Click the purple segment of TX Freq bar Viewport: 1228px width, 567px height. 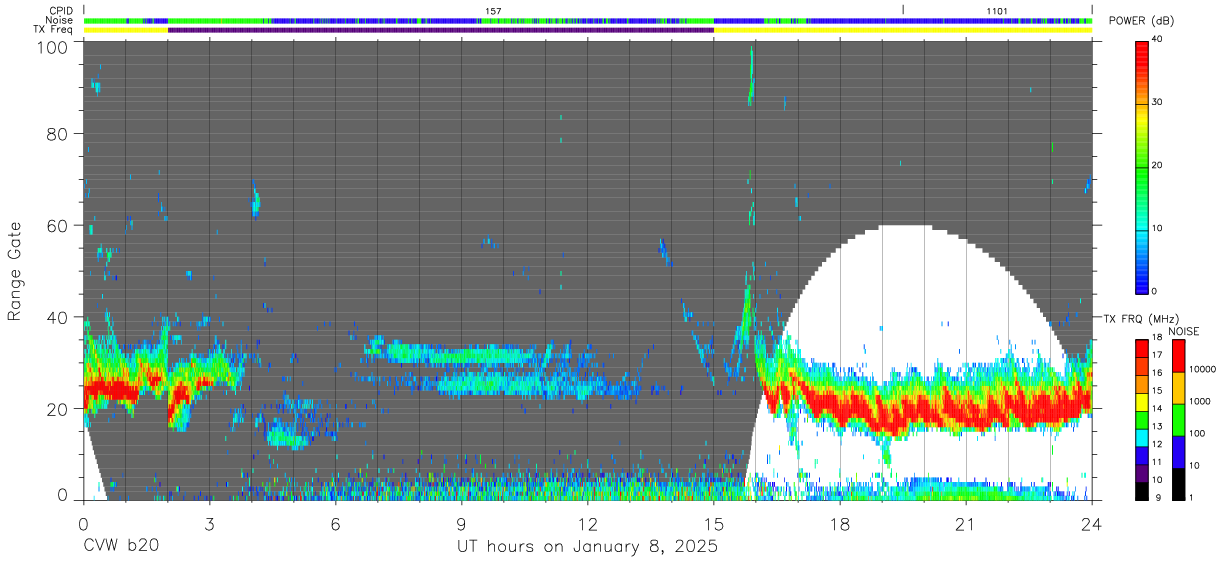441,30
